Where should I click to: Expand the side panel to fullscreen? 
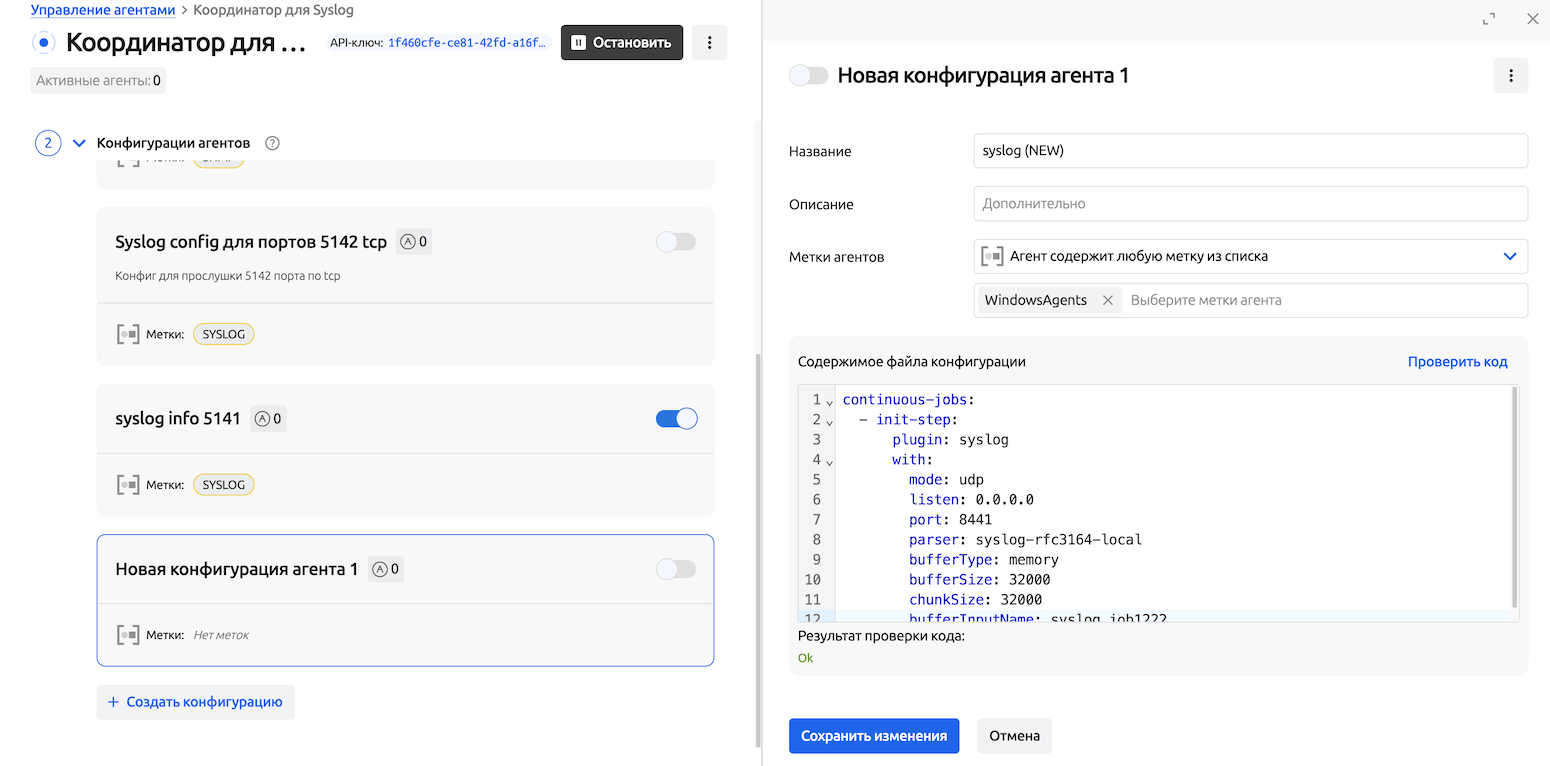pos(1489,19)
